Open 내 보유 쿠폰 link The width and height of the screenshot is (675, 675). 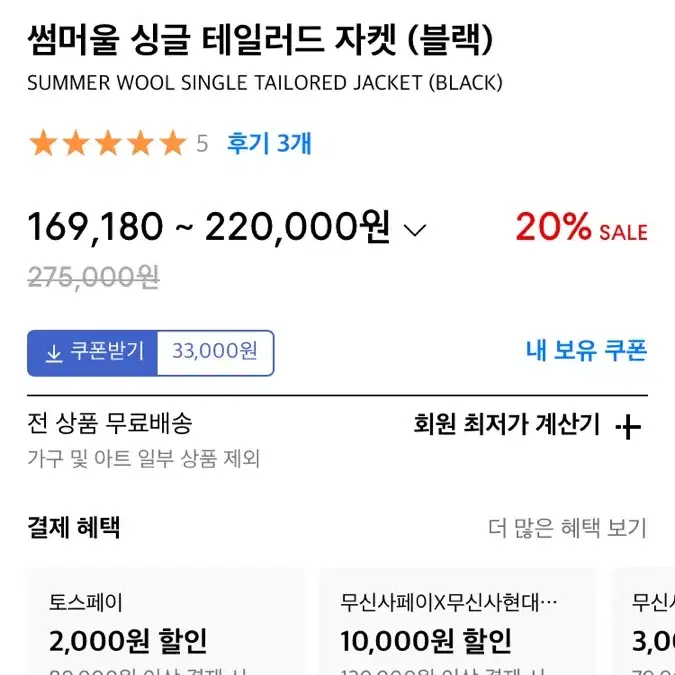click(x=586, y=350)
